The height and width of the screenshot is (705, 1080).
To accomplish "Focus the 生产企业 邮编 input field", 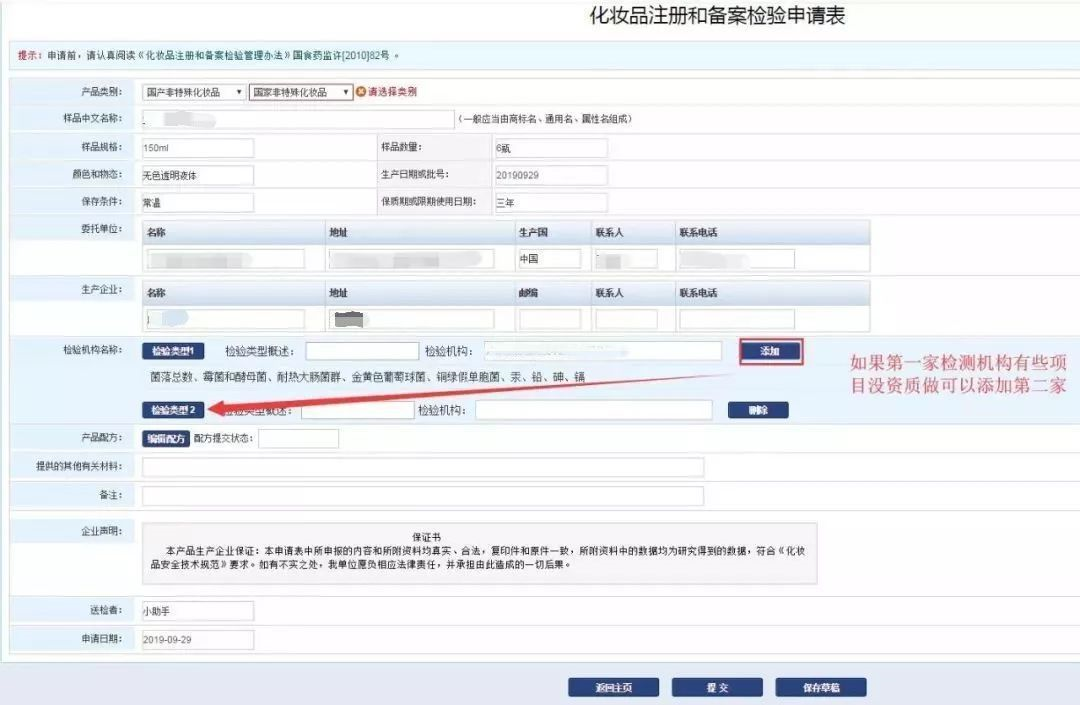I will (x=549, y=320).
